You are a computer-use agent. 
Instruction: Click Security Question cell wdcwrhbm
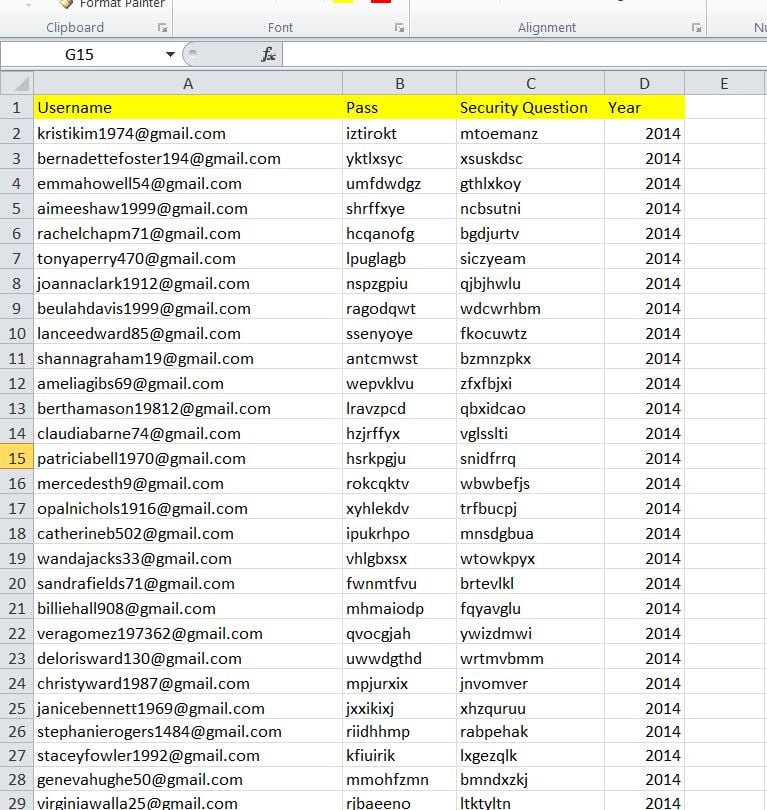pos(530,308)
